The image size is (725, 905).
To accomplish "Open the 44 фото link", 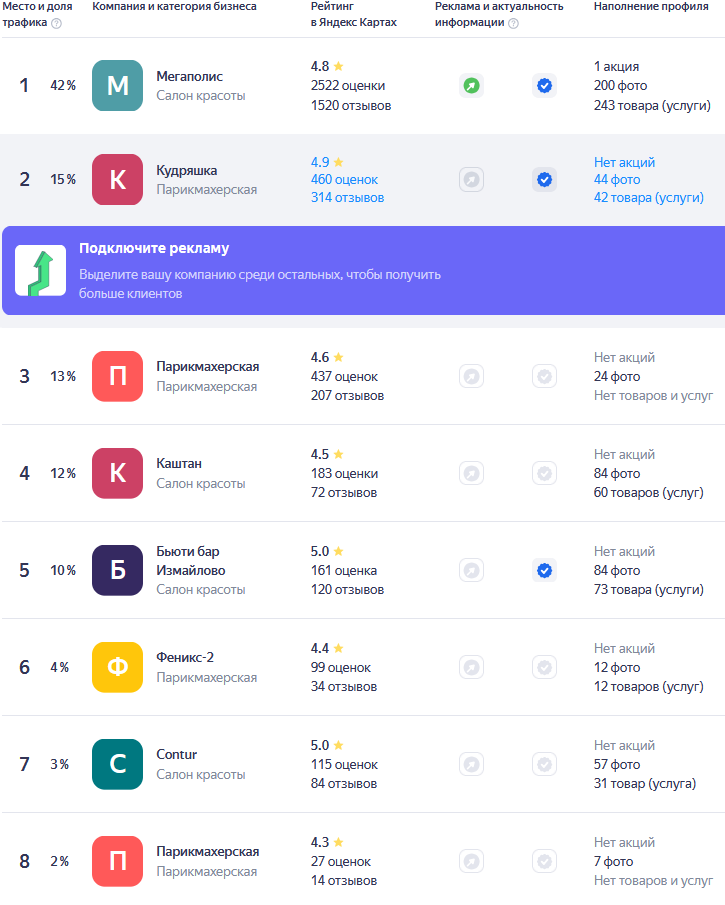I will (617, 179).
